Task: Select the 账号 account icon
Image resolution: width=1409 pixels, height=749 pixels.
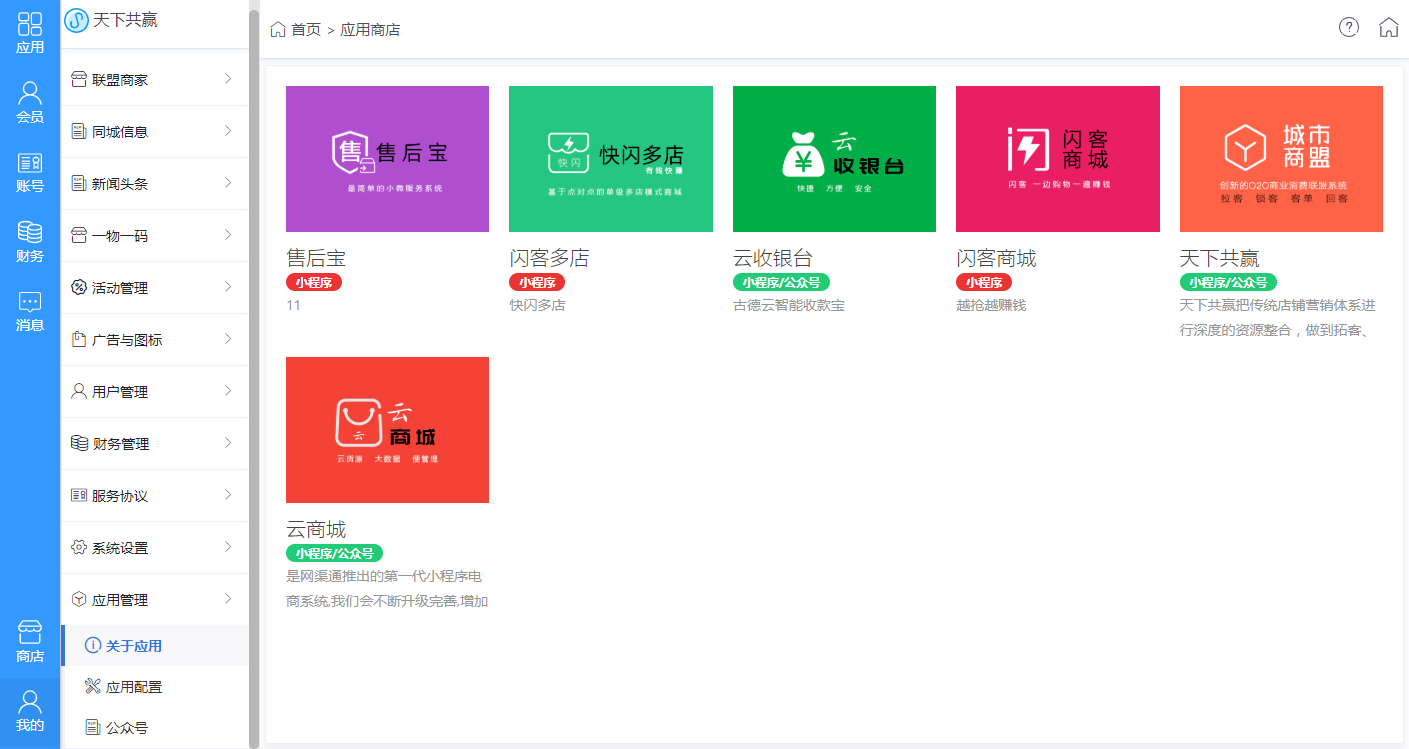Action: click(30, 163)
